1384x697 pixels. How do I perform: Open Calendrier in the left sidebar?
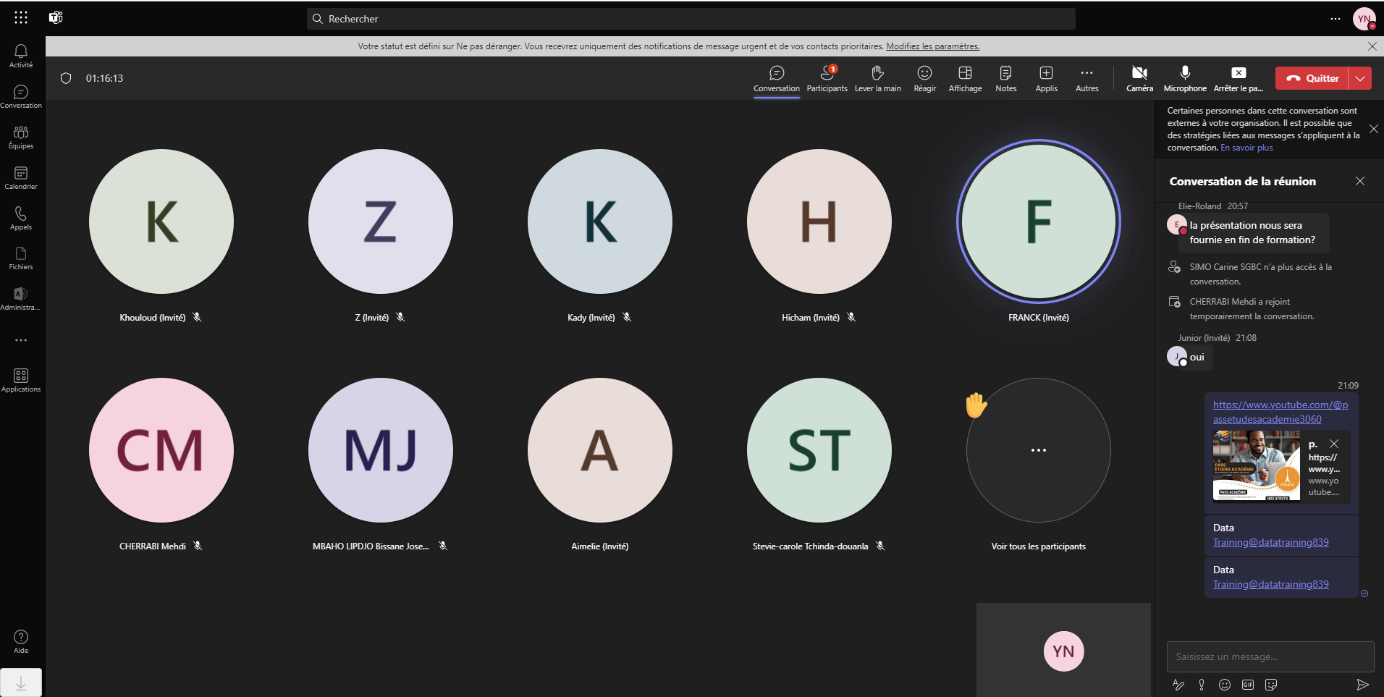21,177
